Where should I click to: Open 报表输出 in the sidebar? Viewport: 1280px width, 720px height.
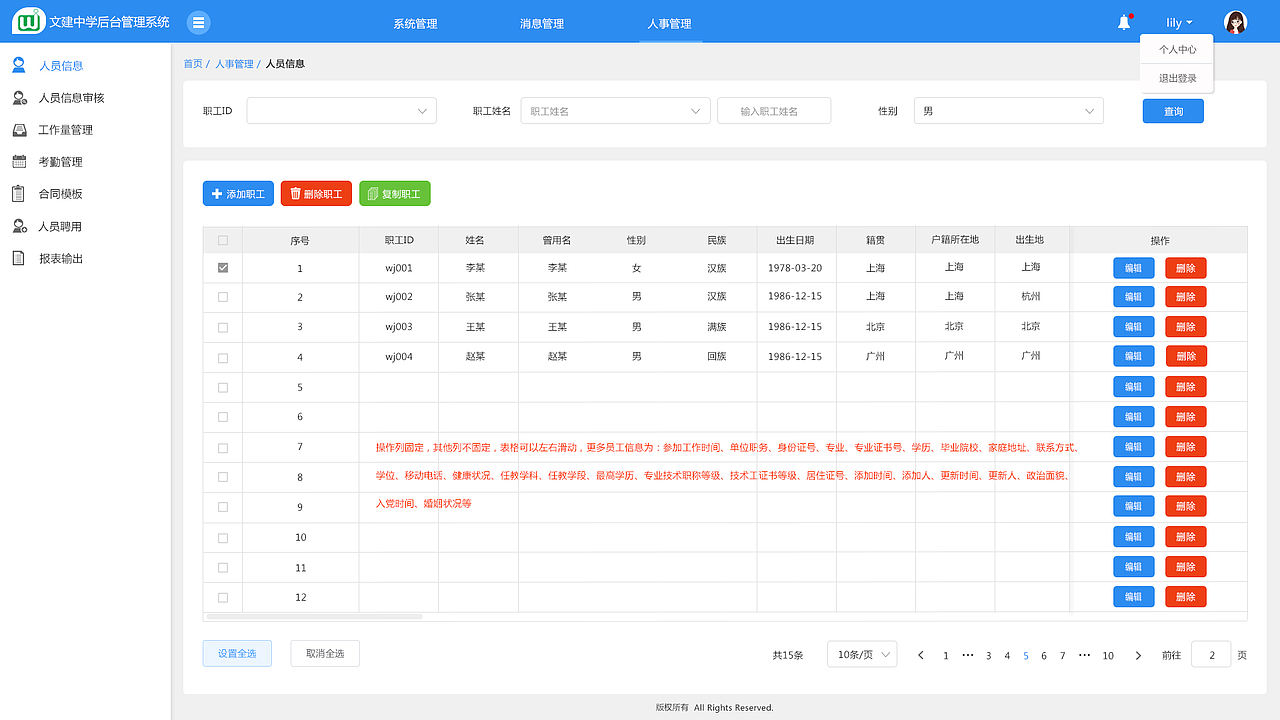[x=60, y=258]
